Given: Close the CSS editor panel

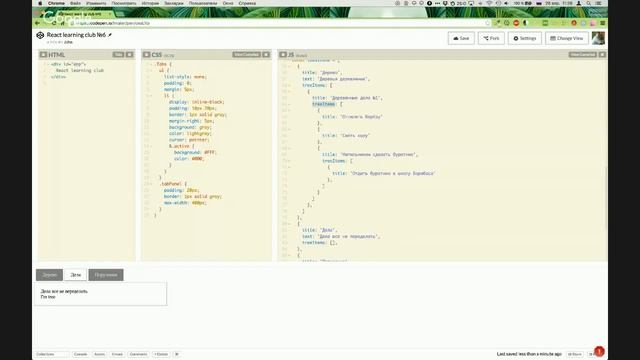Looking at the screenshot, I should pyautogui.click(x=266, y=54).
